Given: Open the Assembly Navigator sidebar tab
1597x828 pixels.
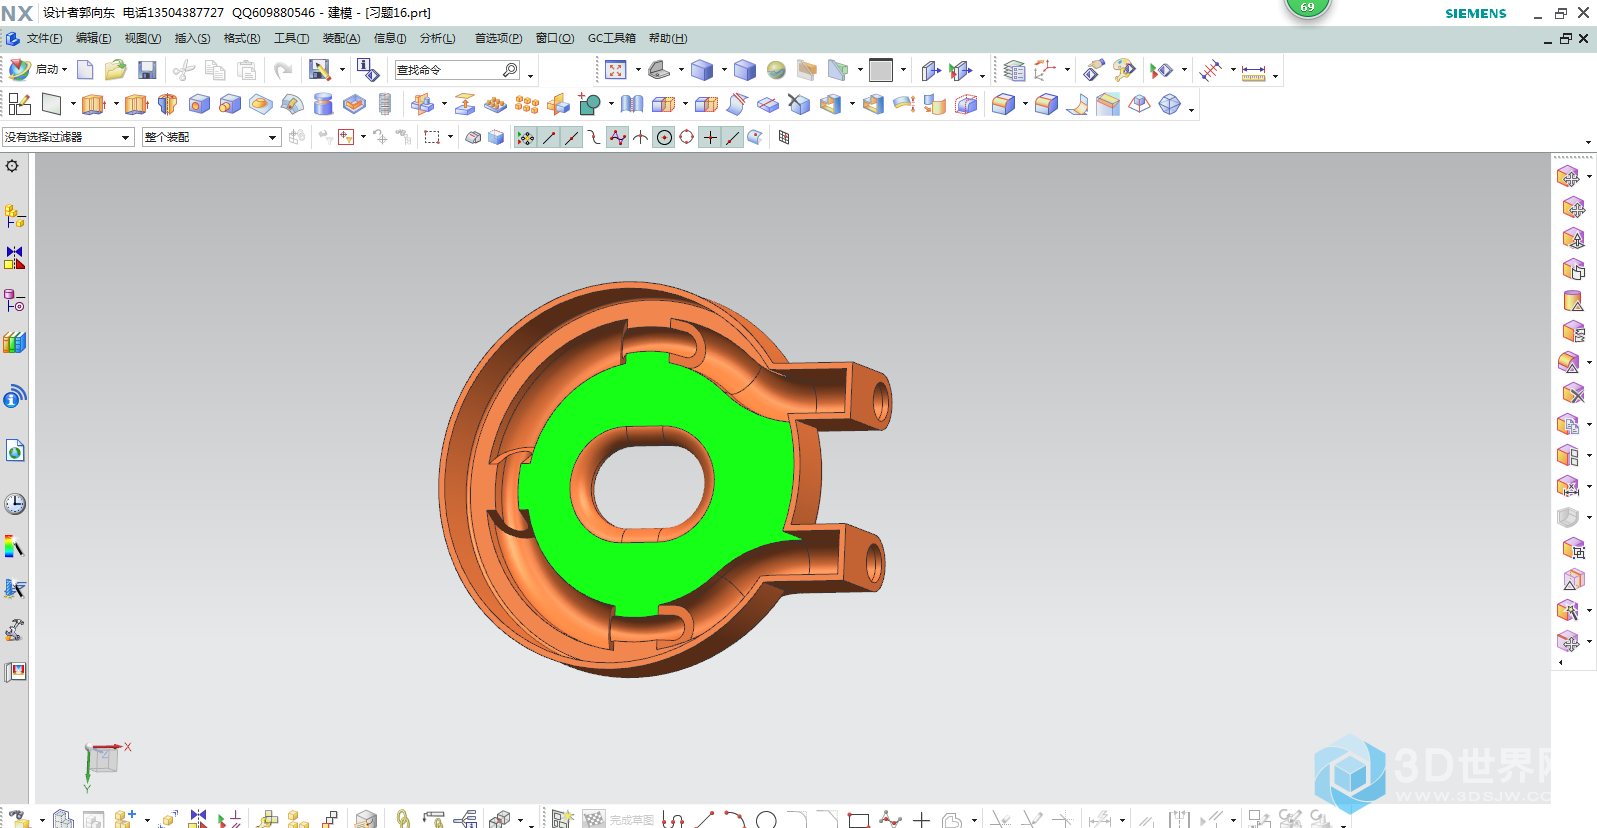Looking at the screenshot, I should (x=14, y=215).
